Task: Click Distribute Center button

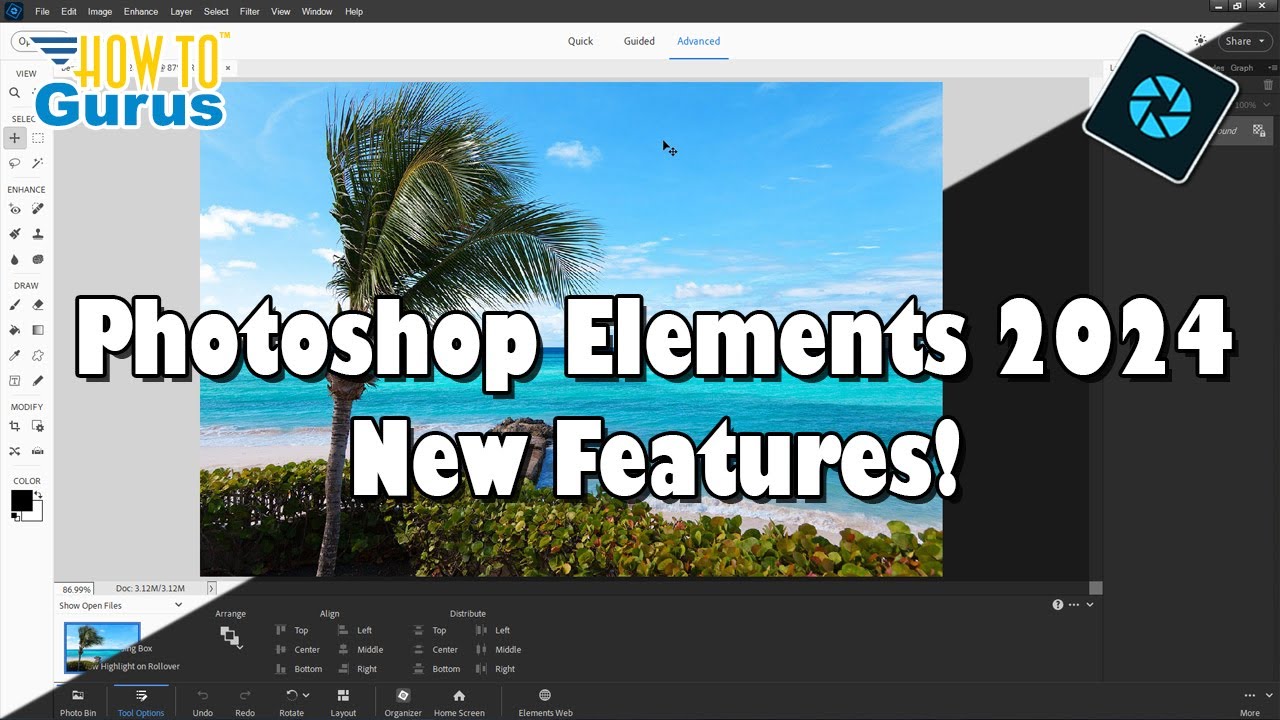Action: (x=436, y=650)
